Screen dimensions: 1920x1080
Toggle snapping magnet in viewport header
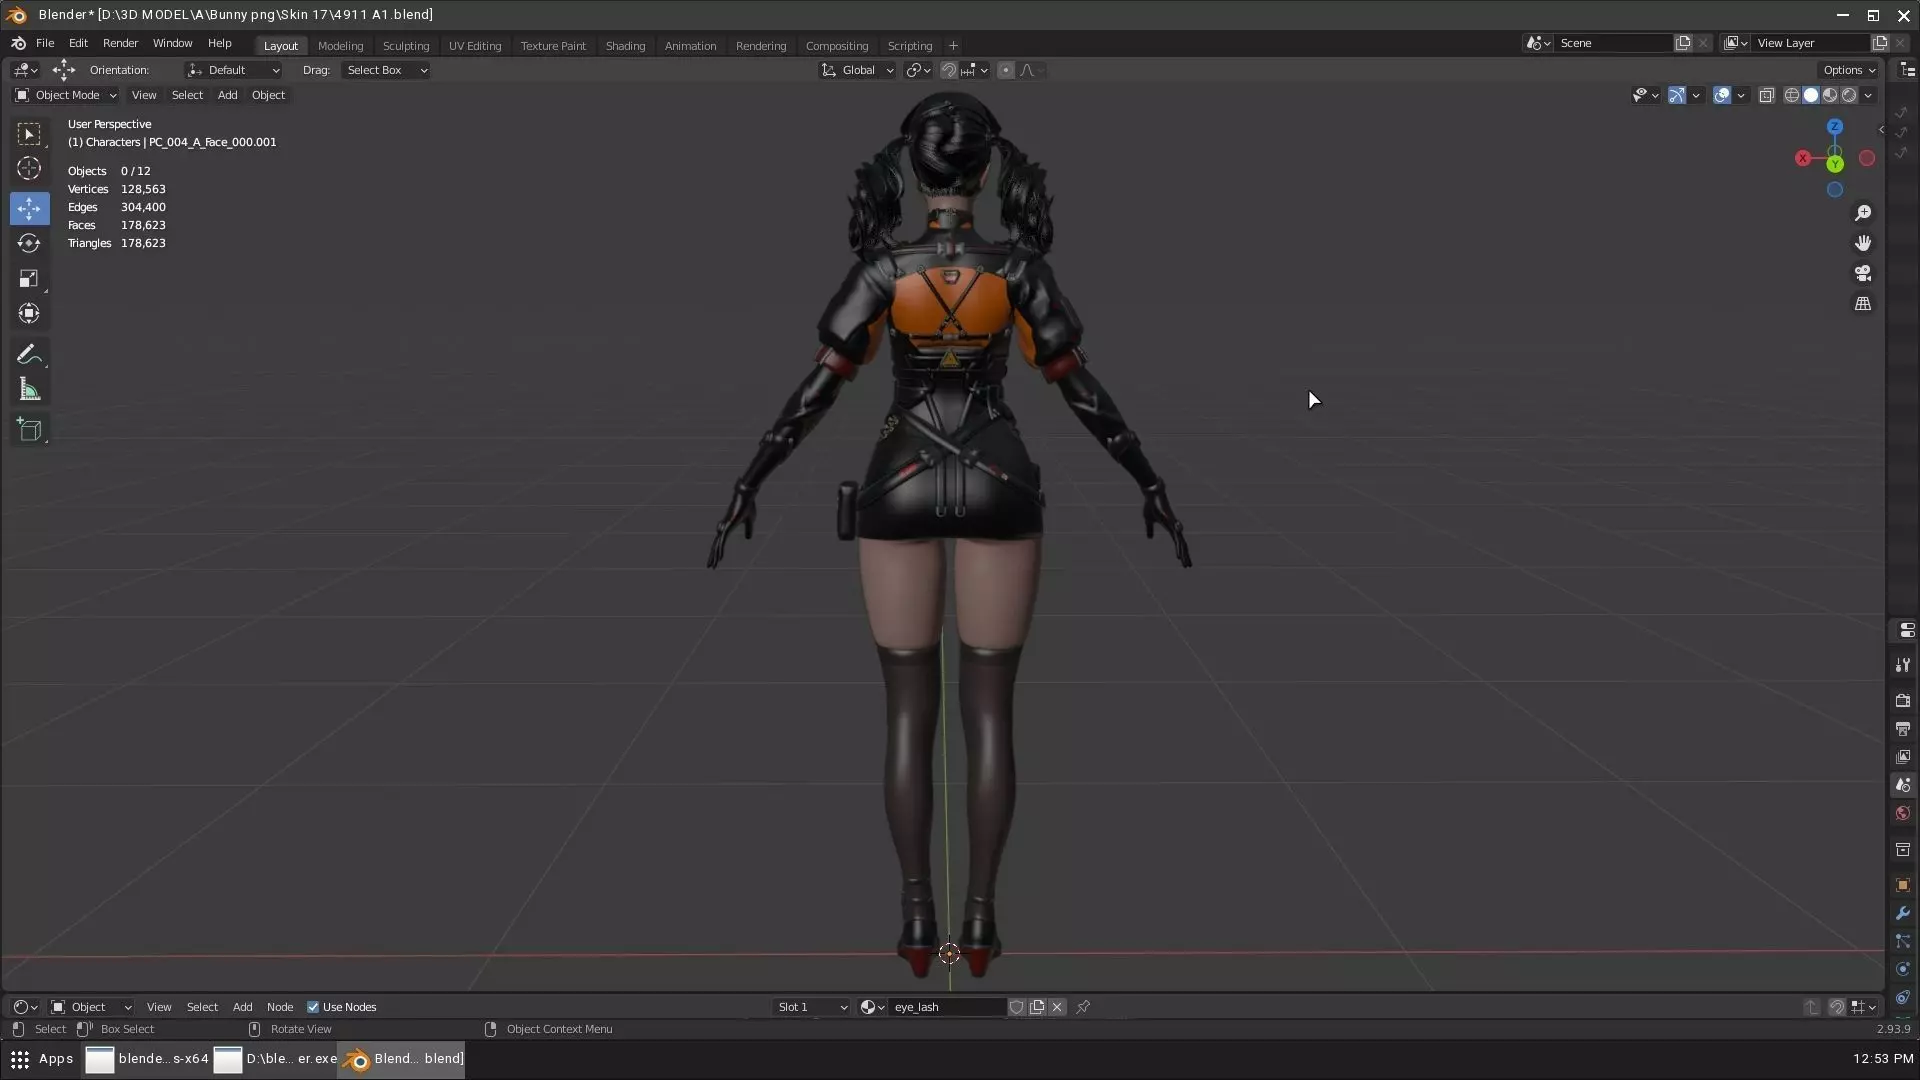(x=949, y=70)
